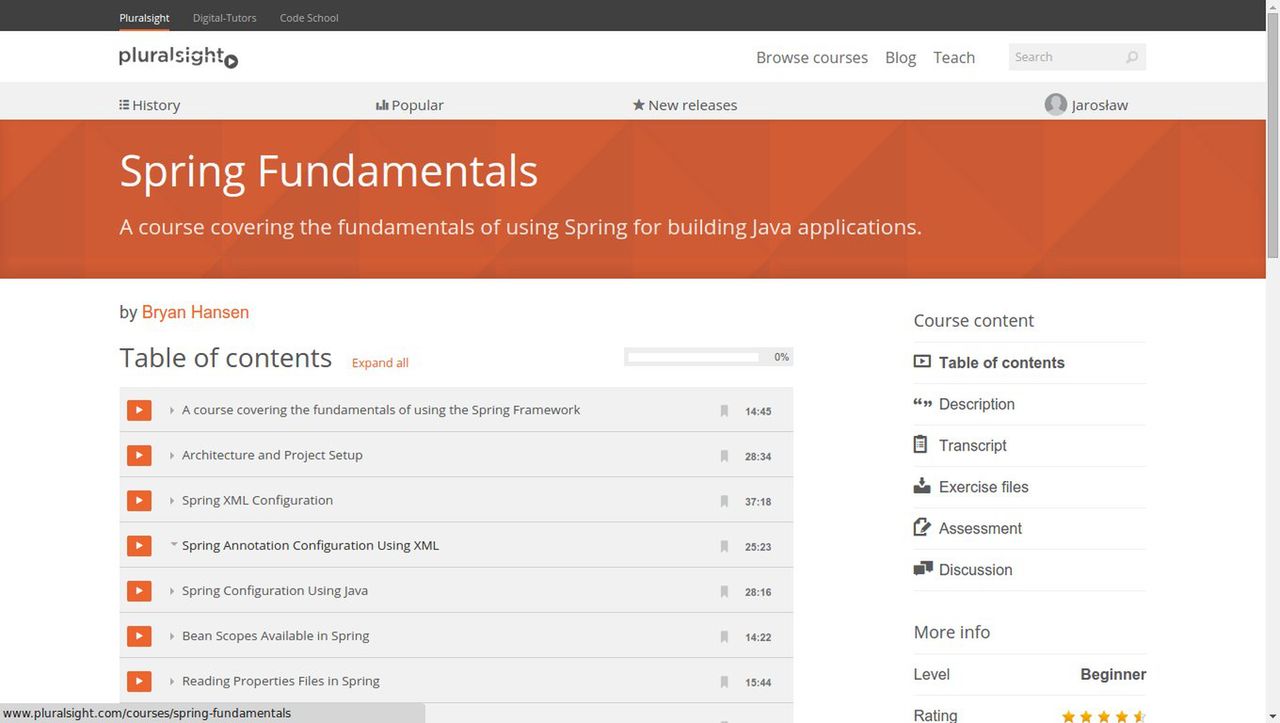The height and width of the screenshot is (723, 1280).
Task: Click in the Search input field
Action: click(x=1066, y=57)
